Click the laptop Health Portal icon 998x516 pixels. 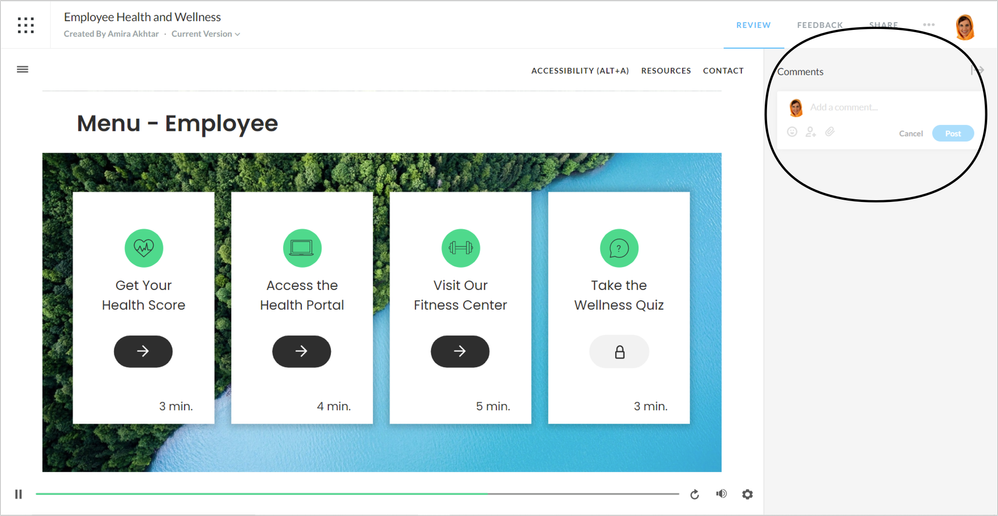point(302,248)
